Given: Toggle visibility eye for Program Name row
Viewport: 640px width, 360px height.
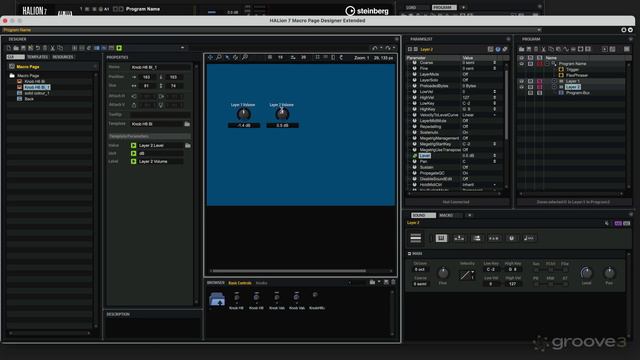Looking at the screenshot, I should [x=522, y=64].
